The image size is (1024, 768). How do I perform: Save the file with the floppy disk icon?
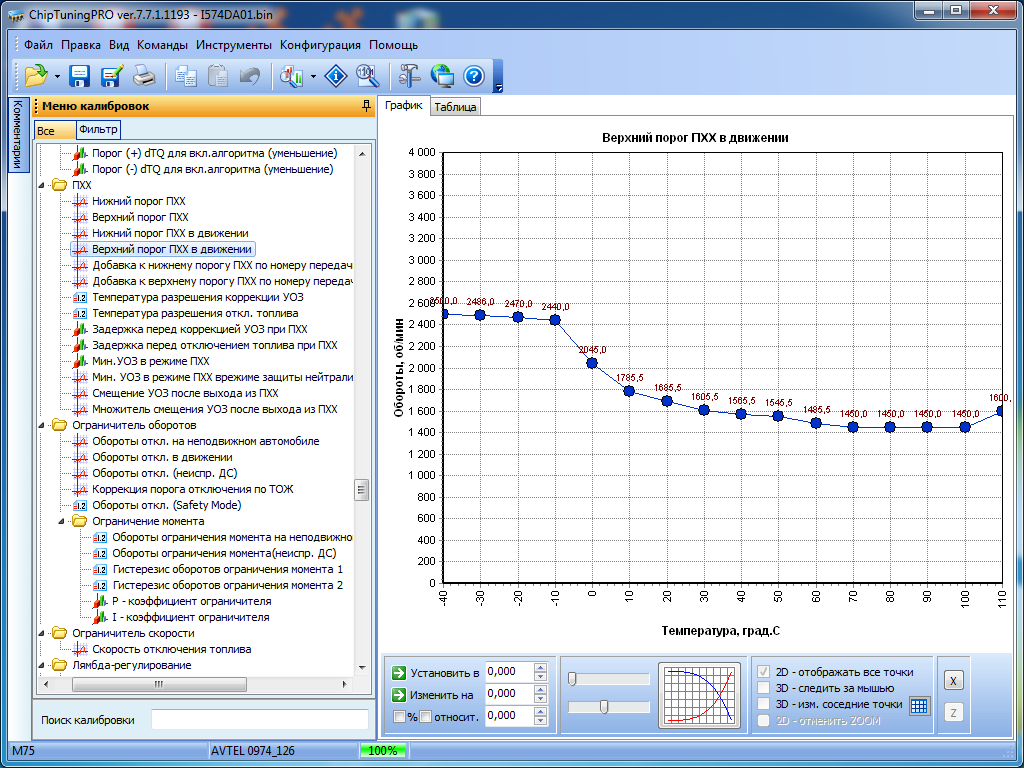[x=80, y=75]
